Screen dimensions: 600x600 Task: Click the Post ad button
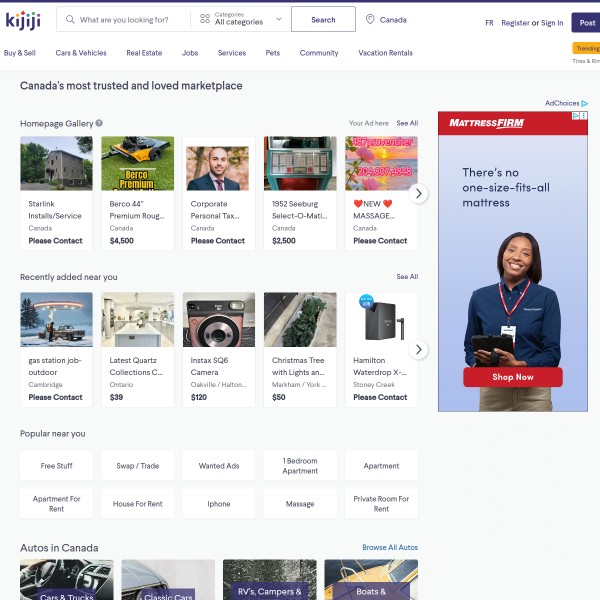[585, 23]
